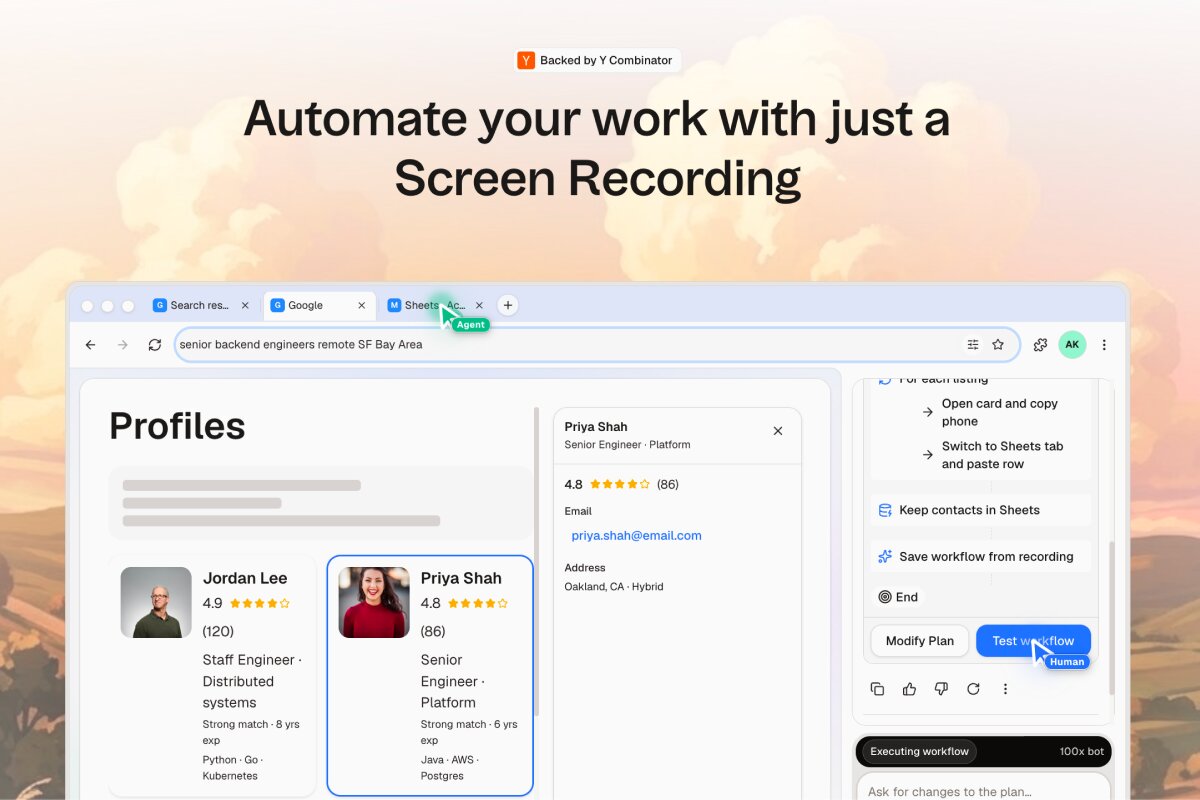Open more options below the plan
This screenshot has height=800, width=1200.
click(1005, 689)
